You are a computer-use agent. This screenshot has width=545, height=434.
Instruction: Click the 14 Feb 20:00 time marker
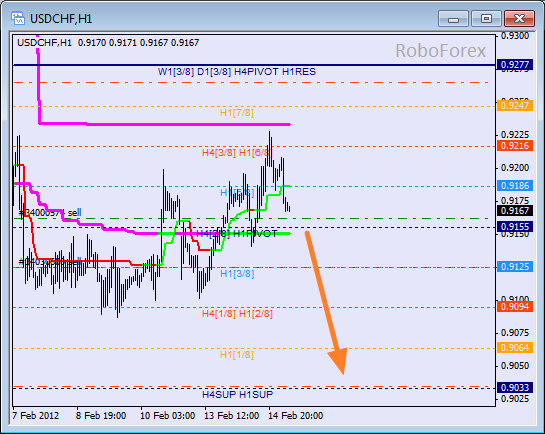coord(295,416)
